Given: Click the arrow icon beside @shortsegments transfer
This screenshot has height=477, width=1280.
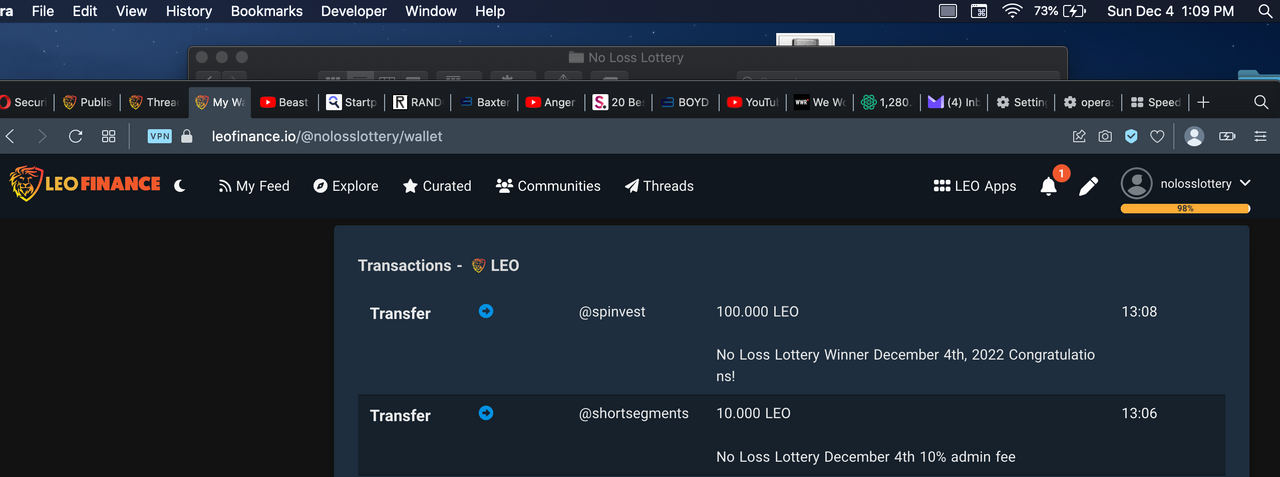Looking at the screenshot, I should (486, 413).
